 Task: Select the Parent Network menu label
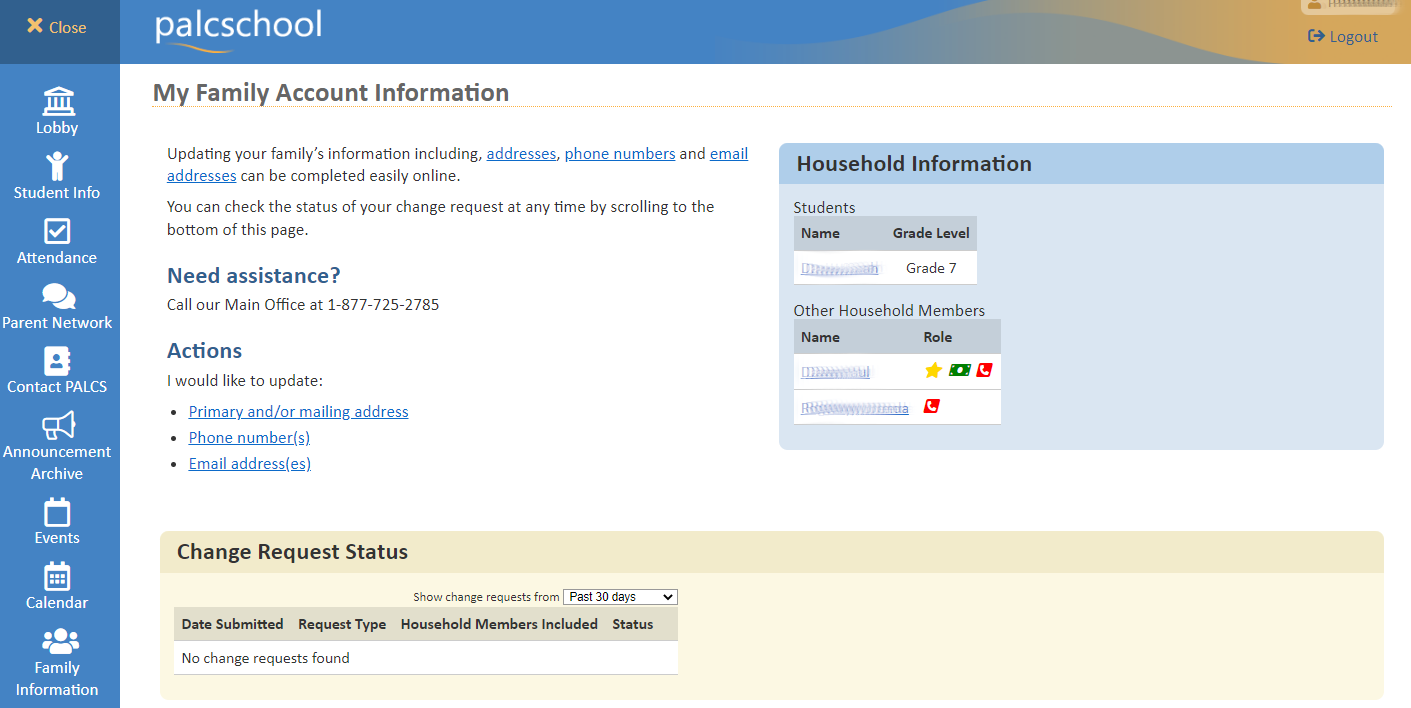[57, 323]
